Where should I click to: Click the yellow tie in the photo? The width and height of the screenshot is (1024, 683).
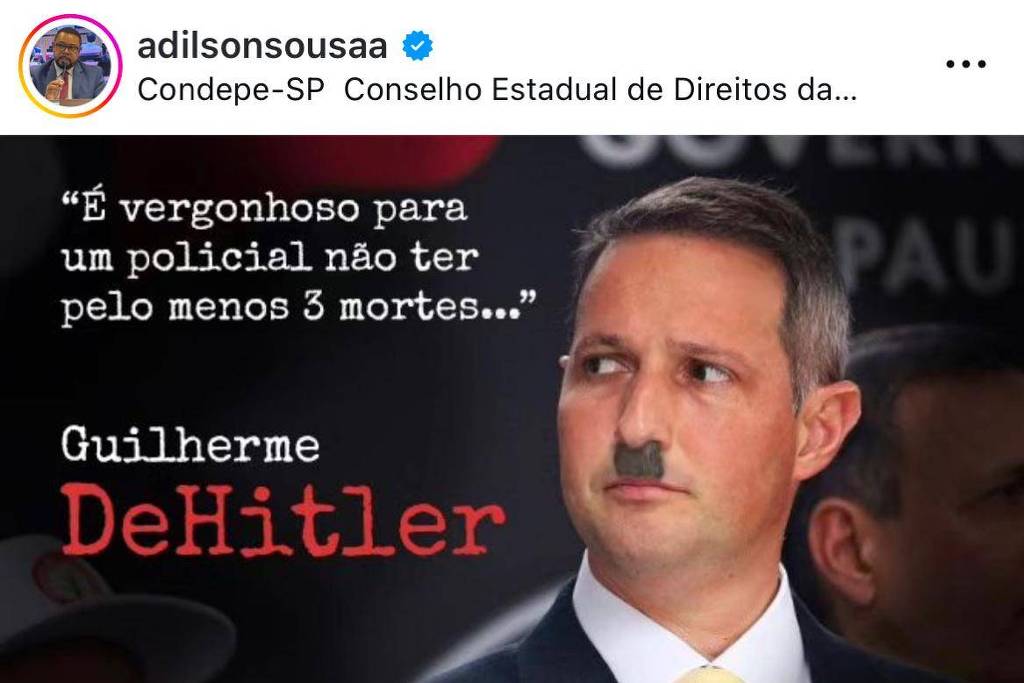click(711, 675)
